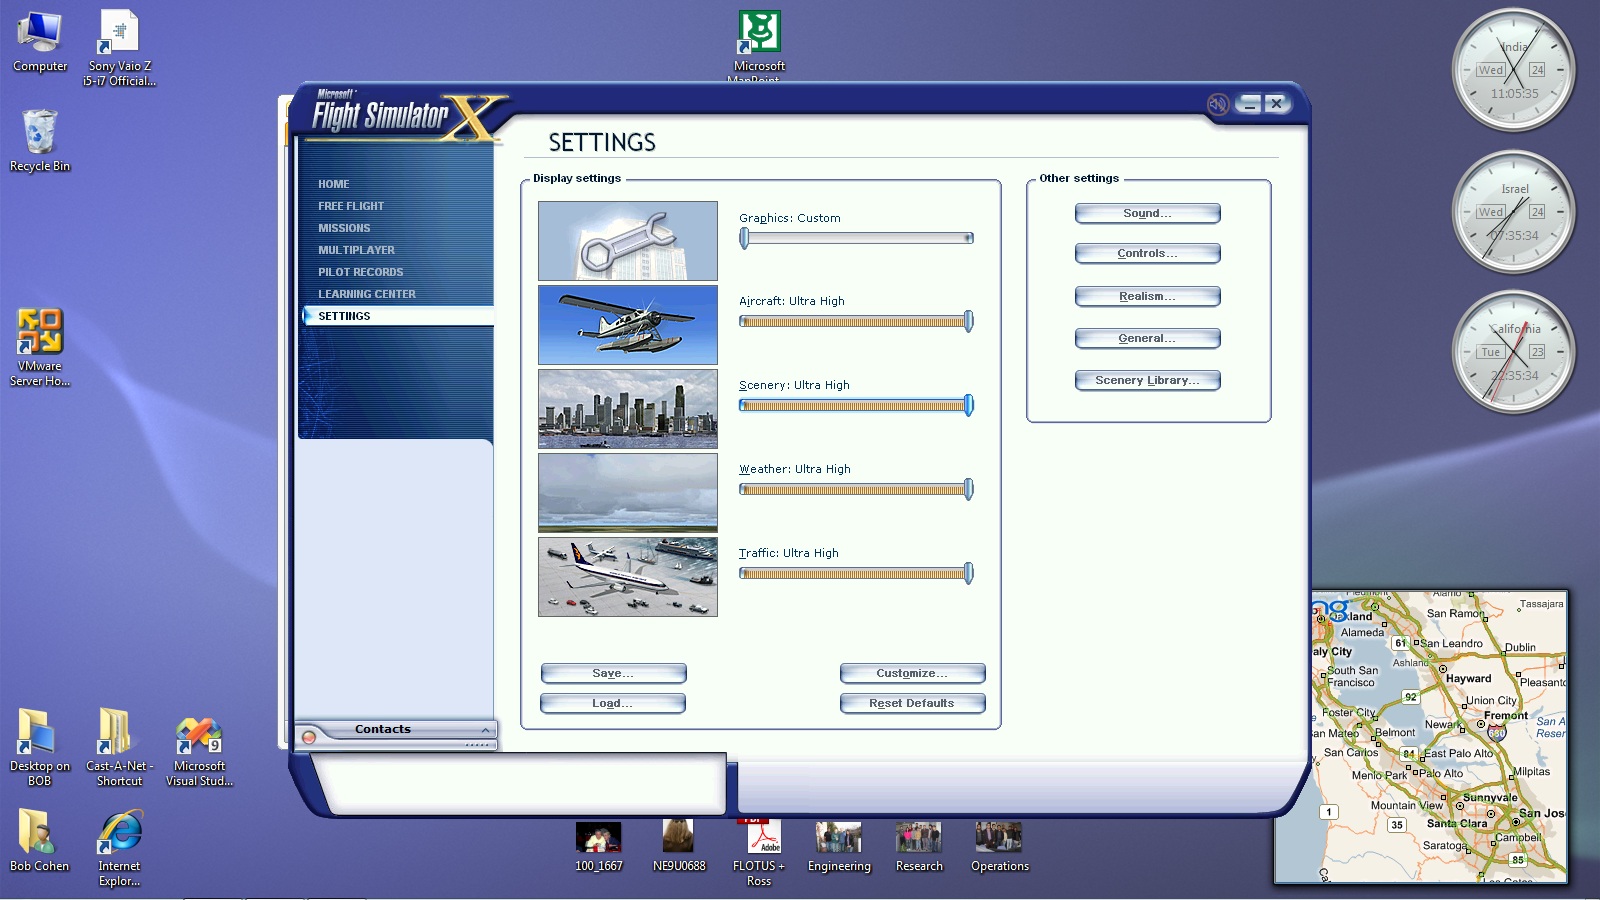Open Controls settings
Viewport: 1600px width, 900px height.
click(1147, 253)
